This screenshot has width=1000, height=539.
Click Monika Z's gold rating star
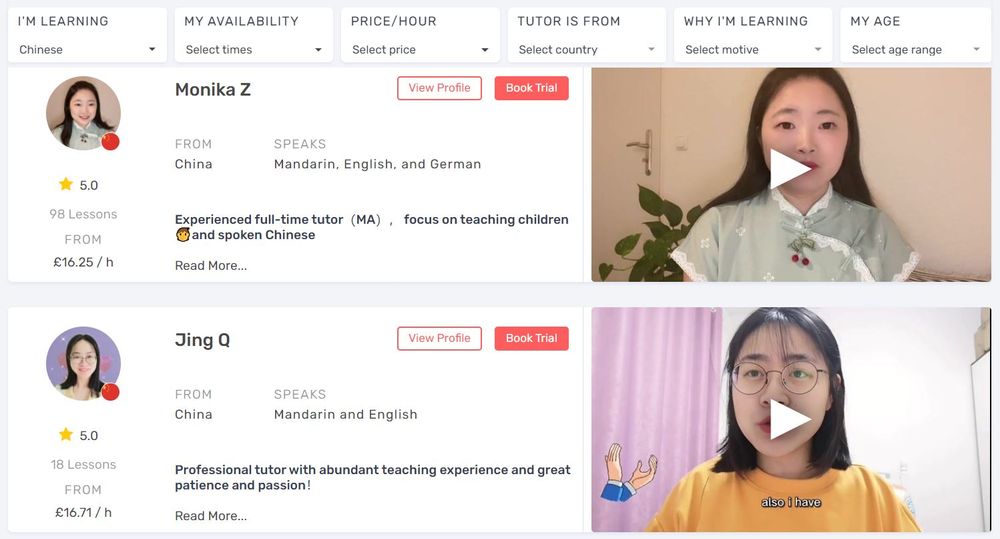[66, 184]
